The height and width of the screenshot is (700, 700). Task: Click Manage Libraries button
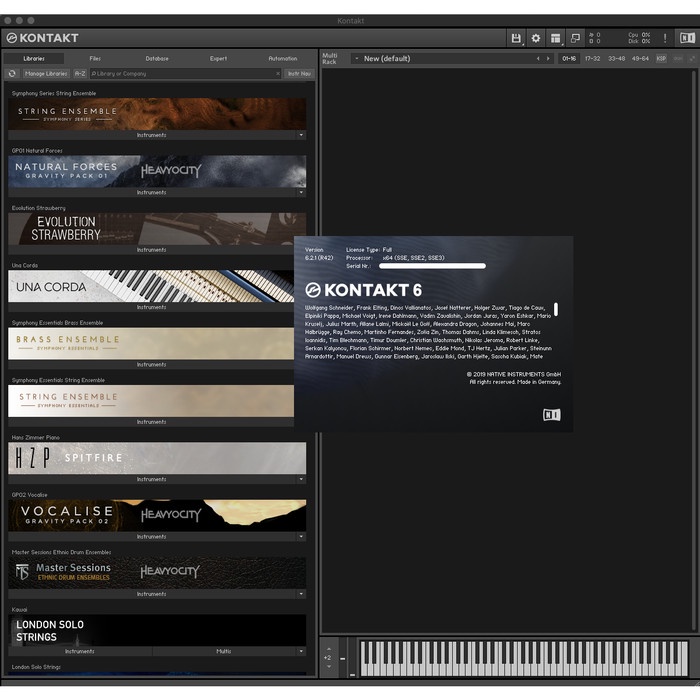click(46, 74)
